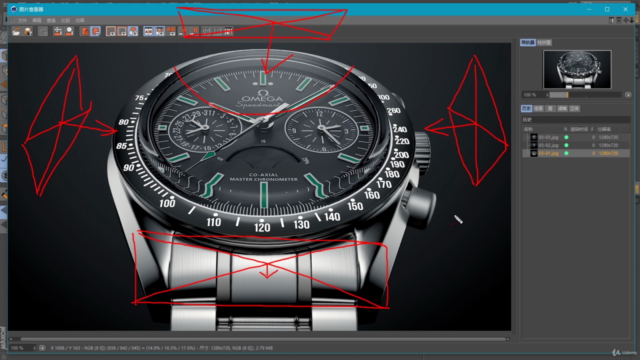
Task: Click the gray Stop Rendering icon
Action: [43, 31]
